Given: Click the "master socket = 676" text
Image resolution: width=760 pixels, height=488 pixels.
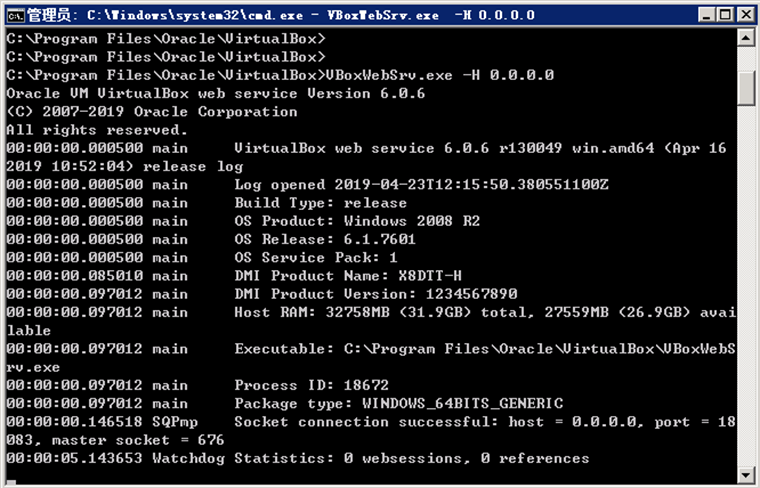Looking at the screenshot, I should [138, 440].
